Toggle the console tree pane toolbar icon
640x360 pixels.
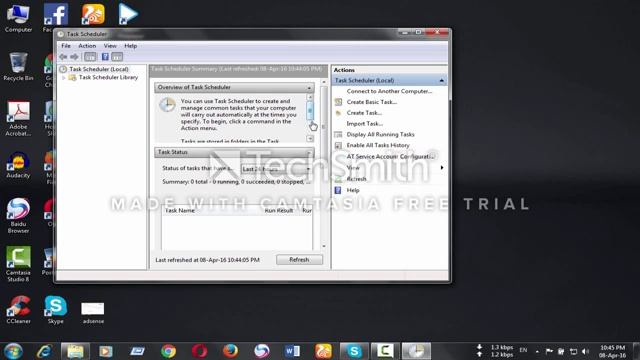pos(90,57)
